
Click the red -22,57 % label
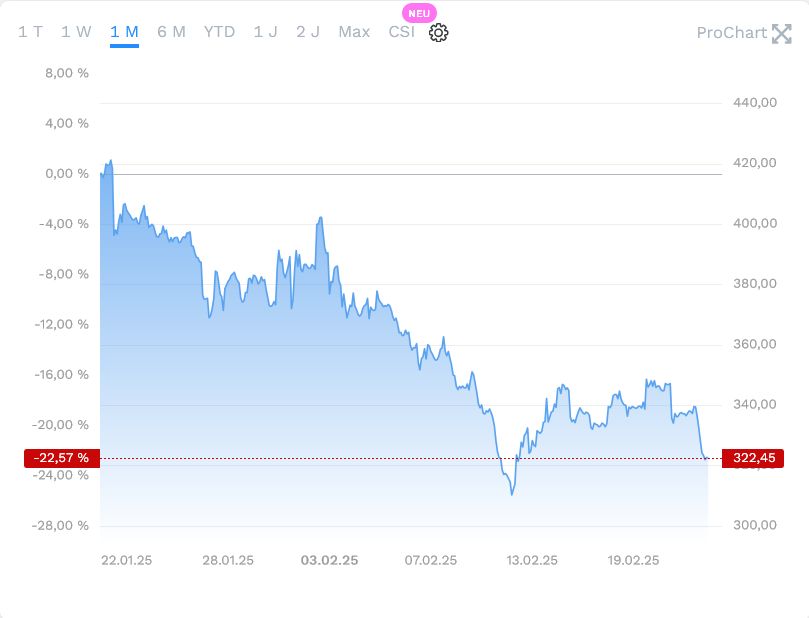pos(61,458)
